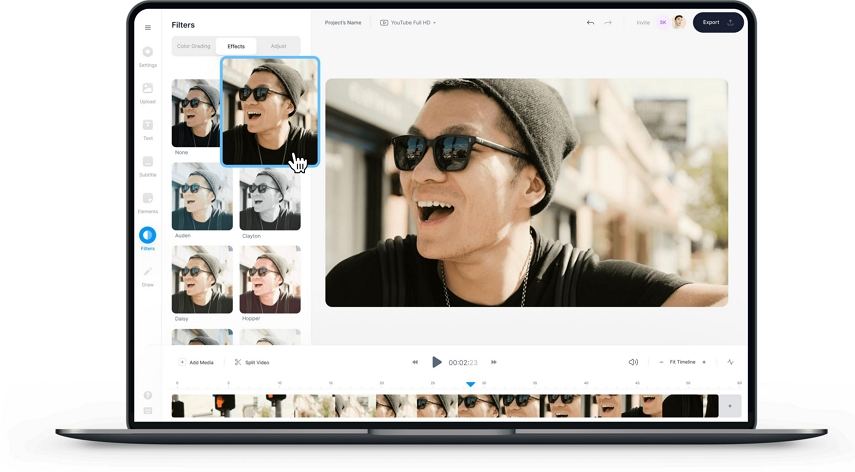Click the Filters panel heading
The image size is (855, 472).
pos(183,25)
